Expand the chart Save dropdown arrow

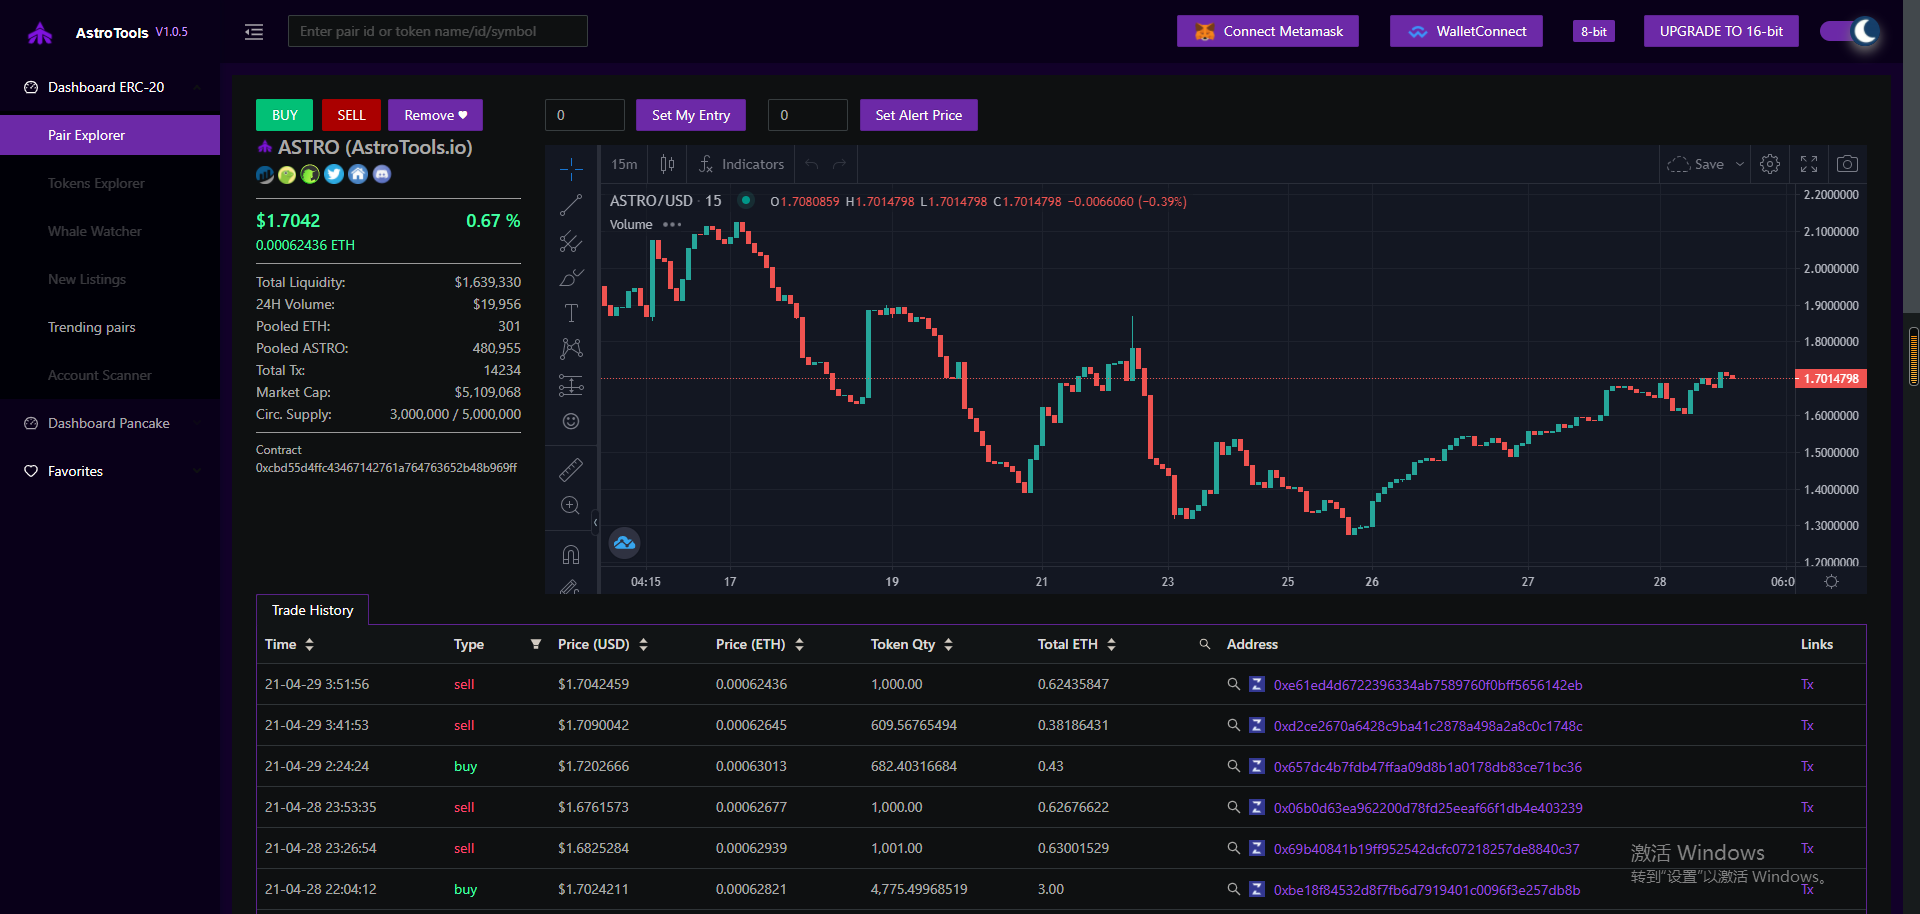click(x=1740, y=164)
